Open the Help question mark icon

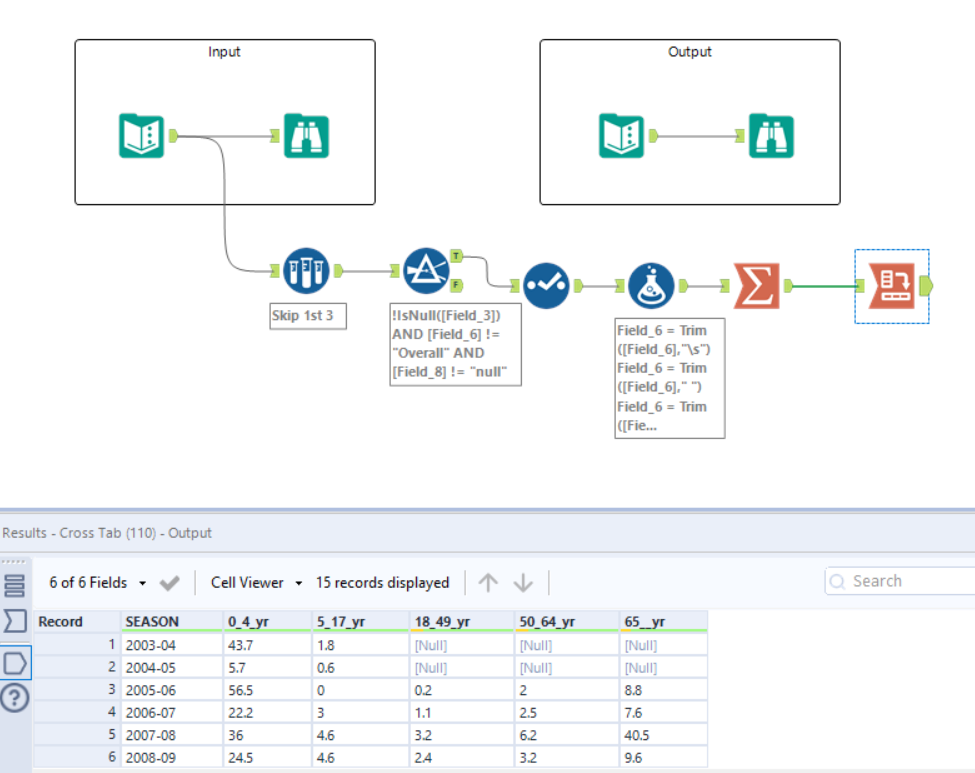pos(15,698)
